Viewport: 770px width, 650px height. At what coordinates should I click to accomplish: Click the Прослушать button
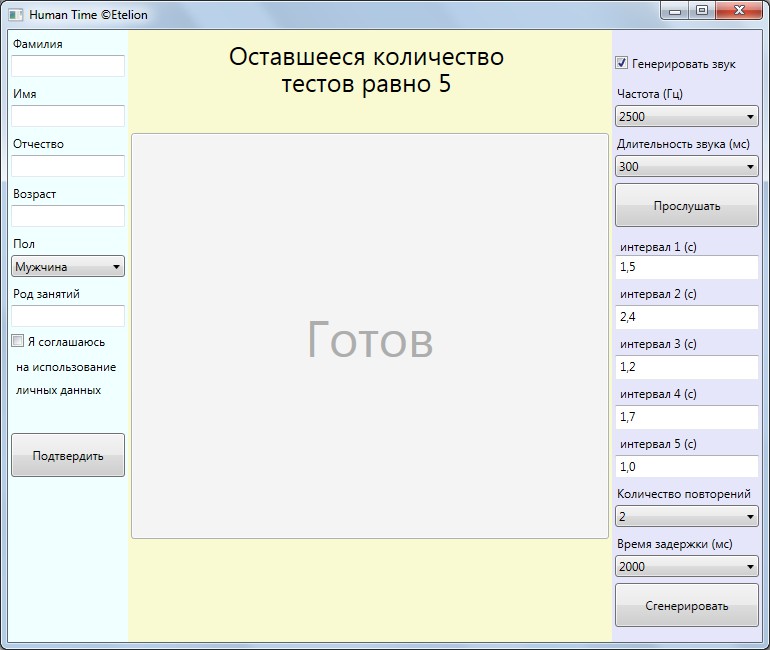coord(687,205)
